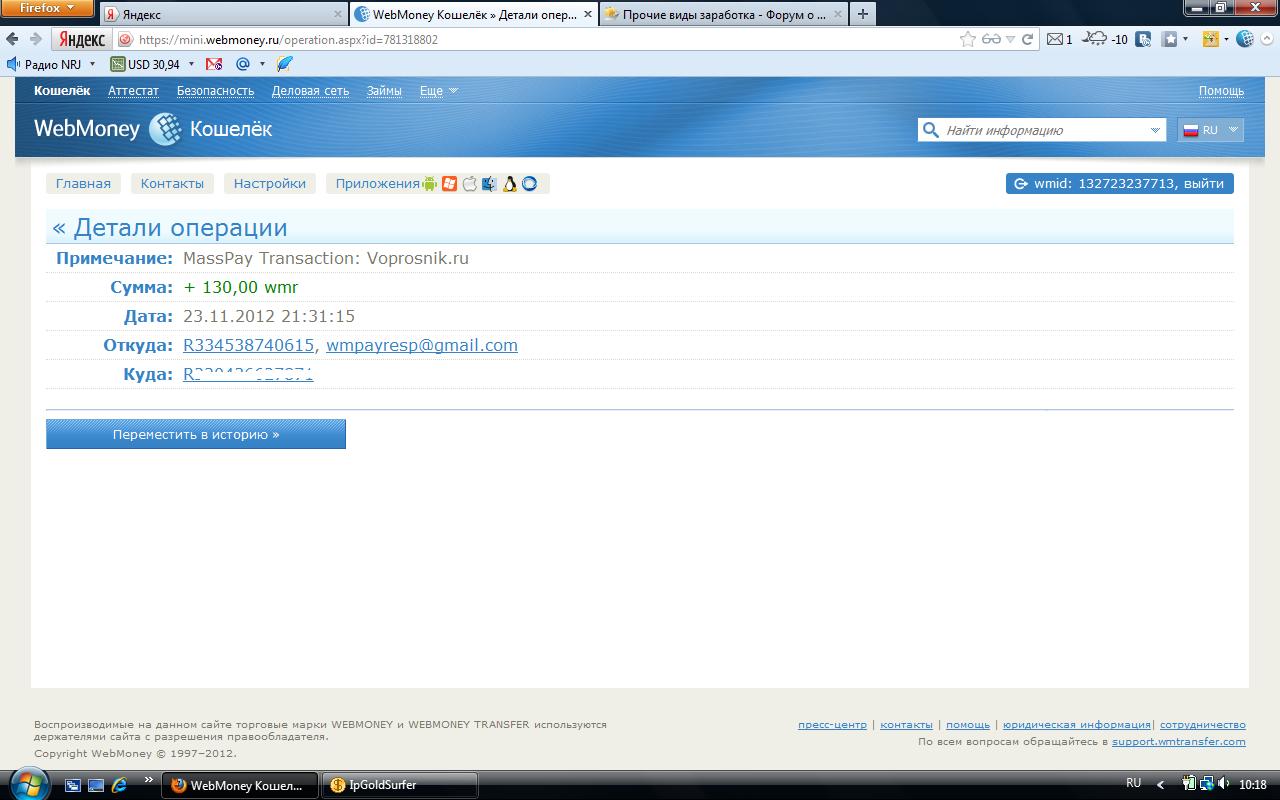Viewport: 1280px width, 800px height.
Task: Switch to the Яндекс tab
Action: click(x=222, y=14)
